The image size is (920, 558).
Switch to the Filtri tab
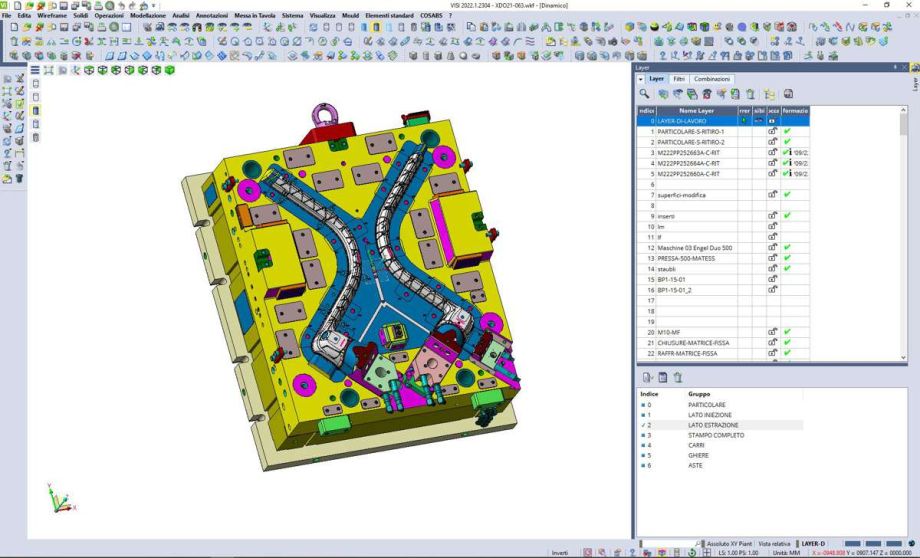(679, 79)
